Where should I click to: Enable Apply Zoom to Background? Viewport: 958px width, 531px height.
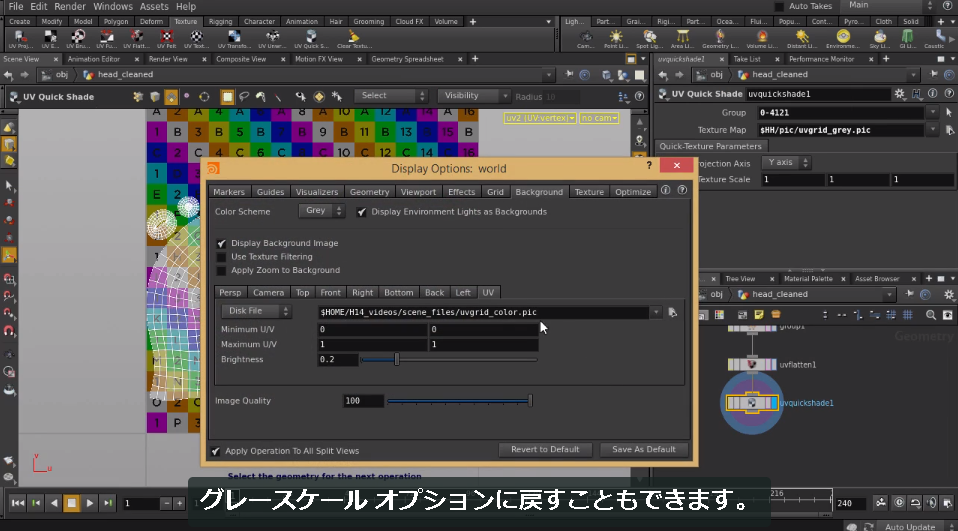click(221, 270)
